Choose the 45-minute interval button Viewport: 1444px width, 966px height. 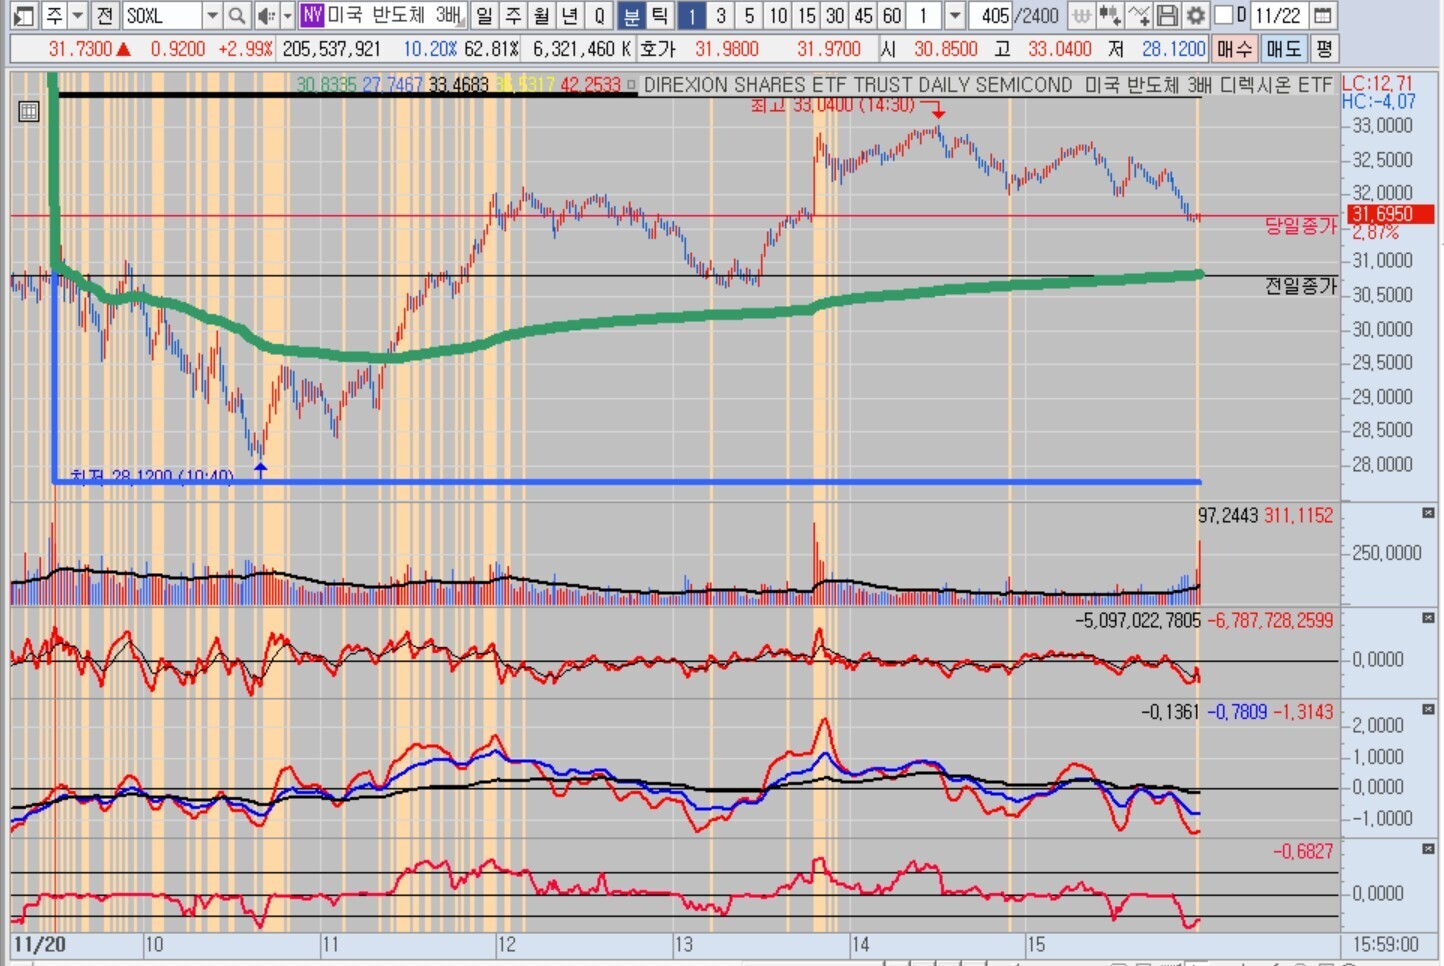864,15
